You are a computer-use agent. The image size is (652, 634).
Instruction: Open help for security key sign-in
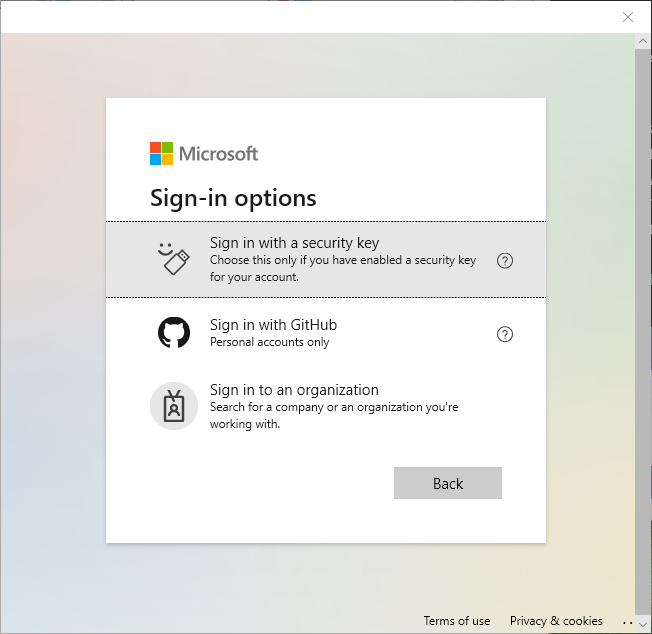pos(505,261)
